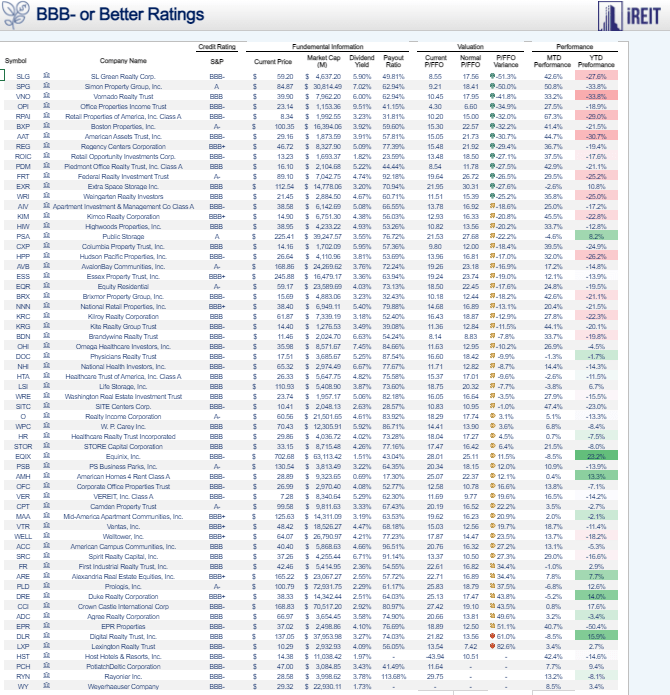Click the BBB- or Better Ratings title
Screen dimensions: 670x695
tap(120, 14)
